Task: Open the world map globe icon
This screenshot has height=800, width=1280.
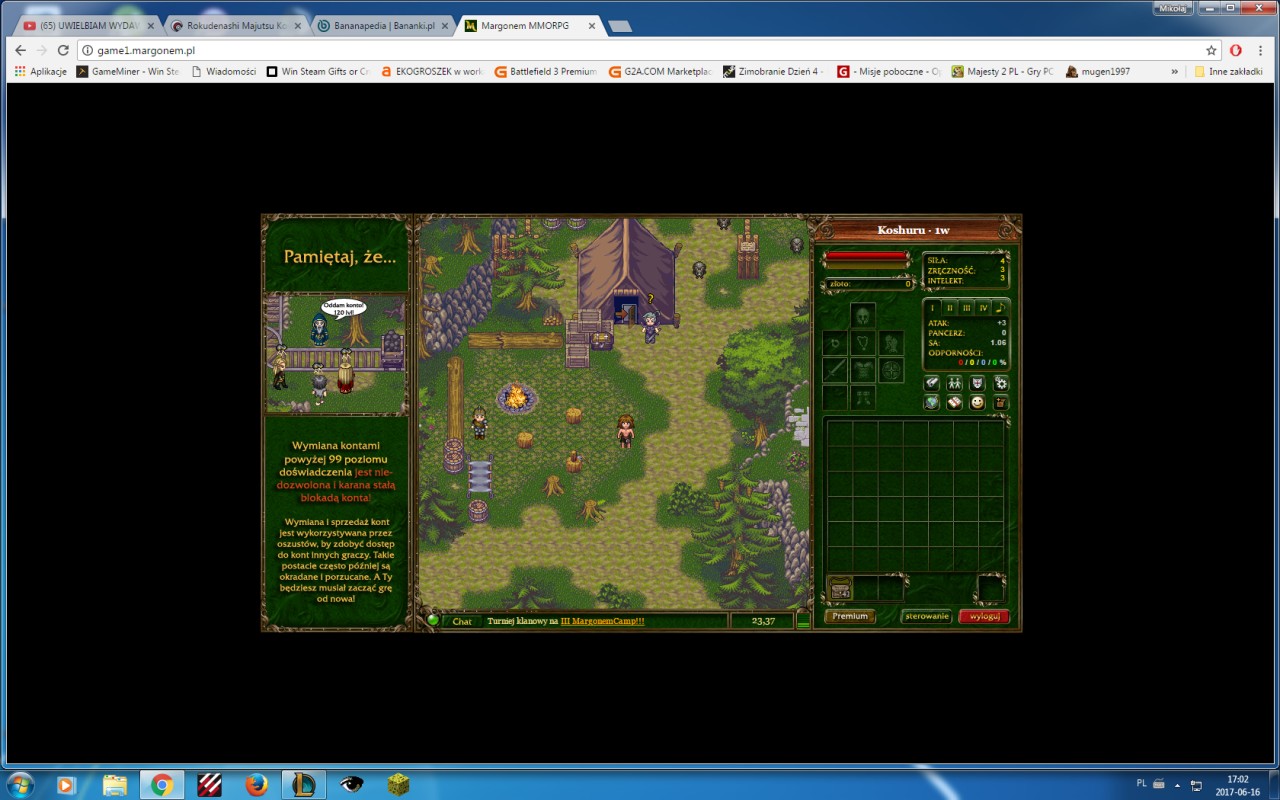Action: (x=932, y=402)
